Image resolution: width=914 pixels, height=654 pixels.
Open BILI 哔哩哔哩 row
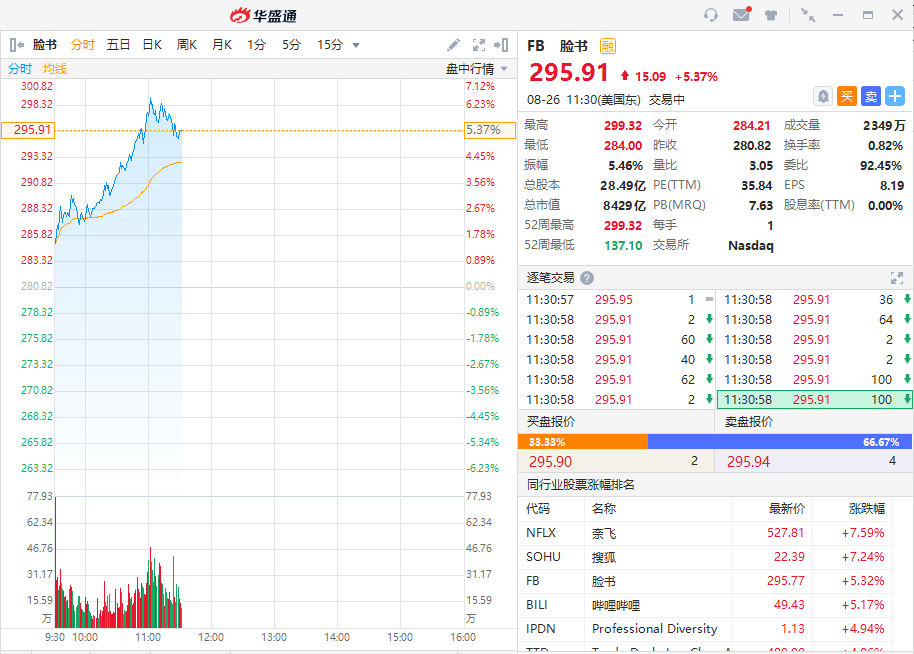[705, 604]
